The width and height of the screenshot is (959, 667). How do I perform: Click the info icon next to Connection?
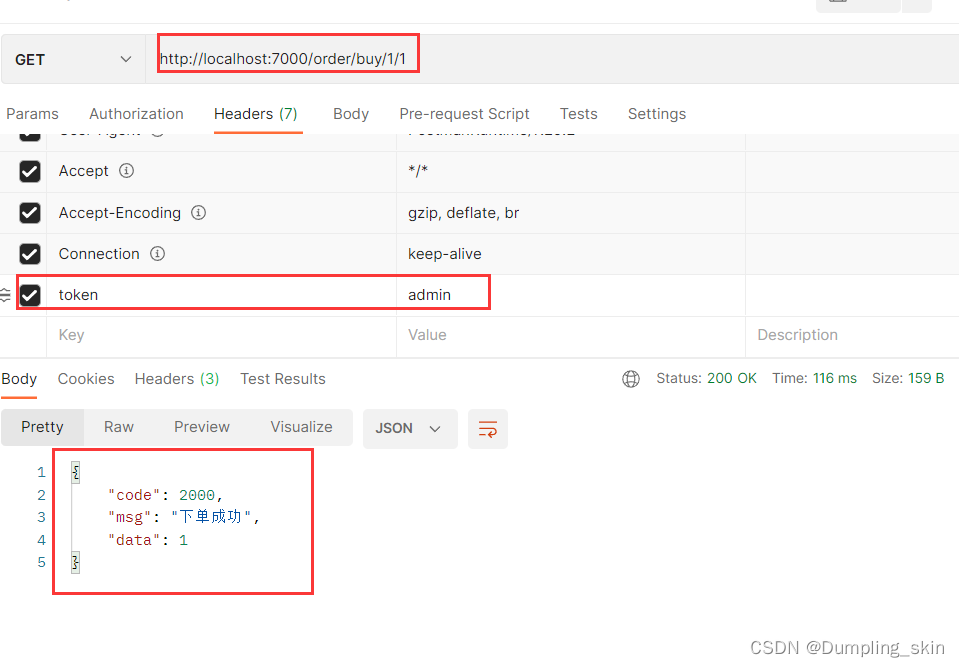tap(157, 253)
